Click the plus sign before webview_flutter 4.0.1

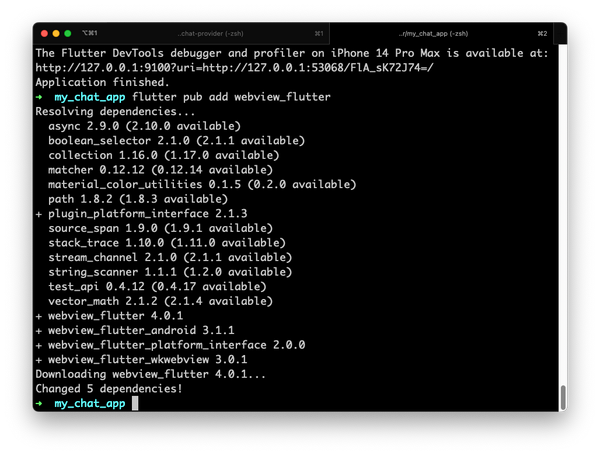point(39,316)
